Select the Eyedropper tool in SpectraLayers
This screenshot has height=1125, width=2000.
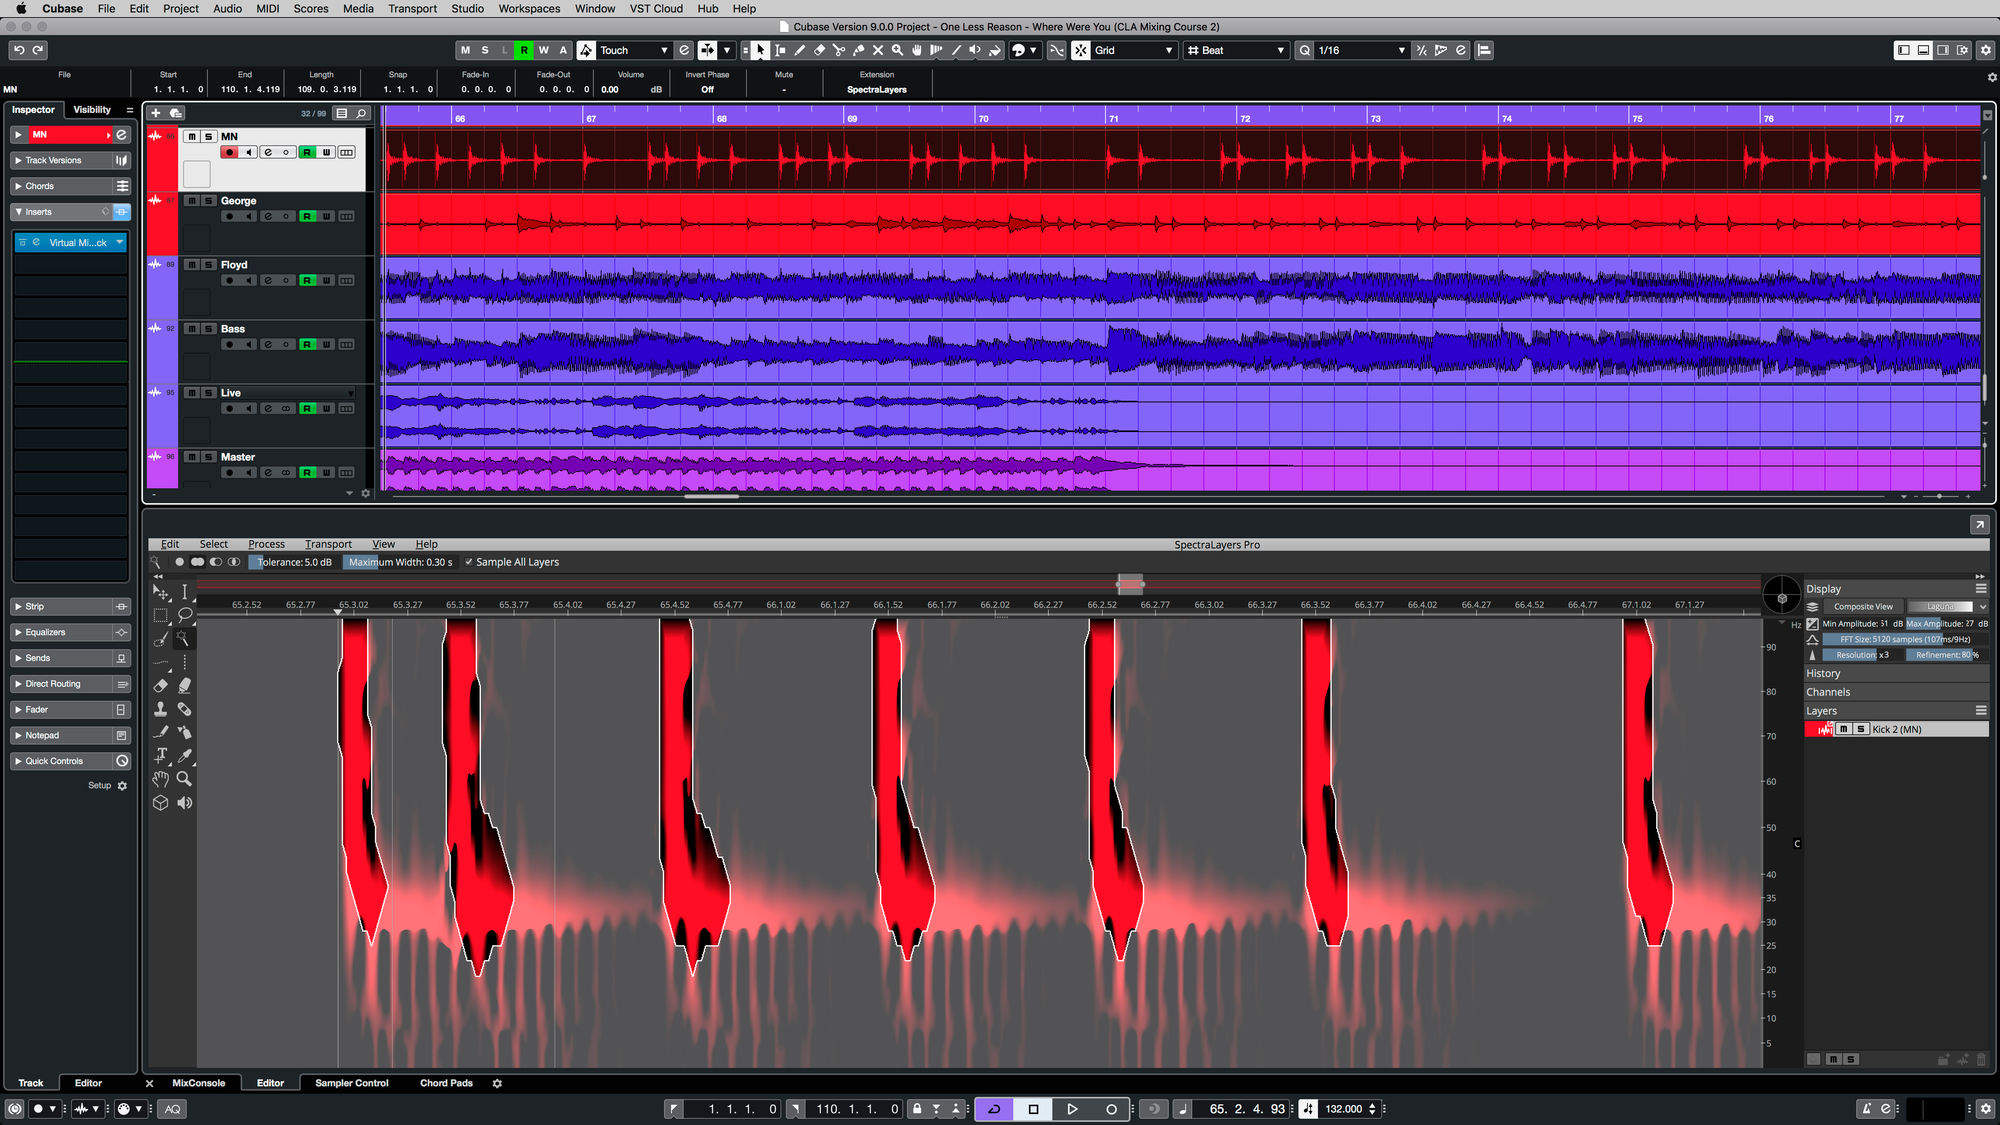coord(186,757)
